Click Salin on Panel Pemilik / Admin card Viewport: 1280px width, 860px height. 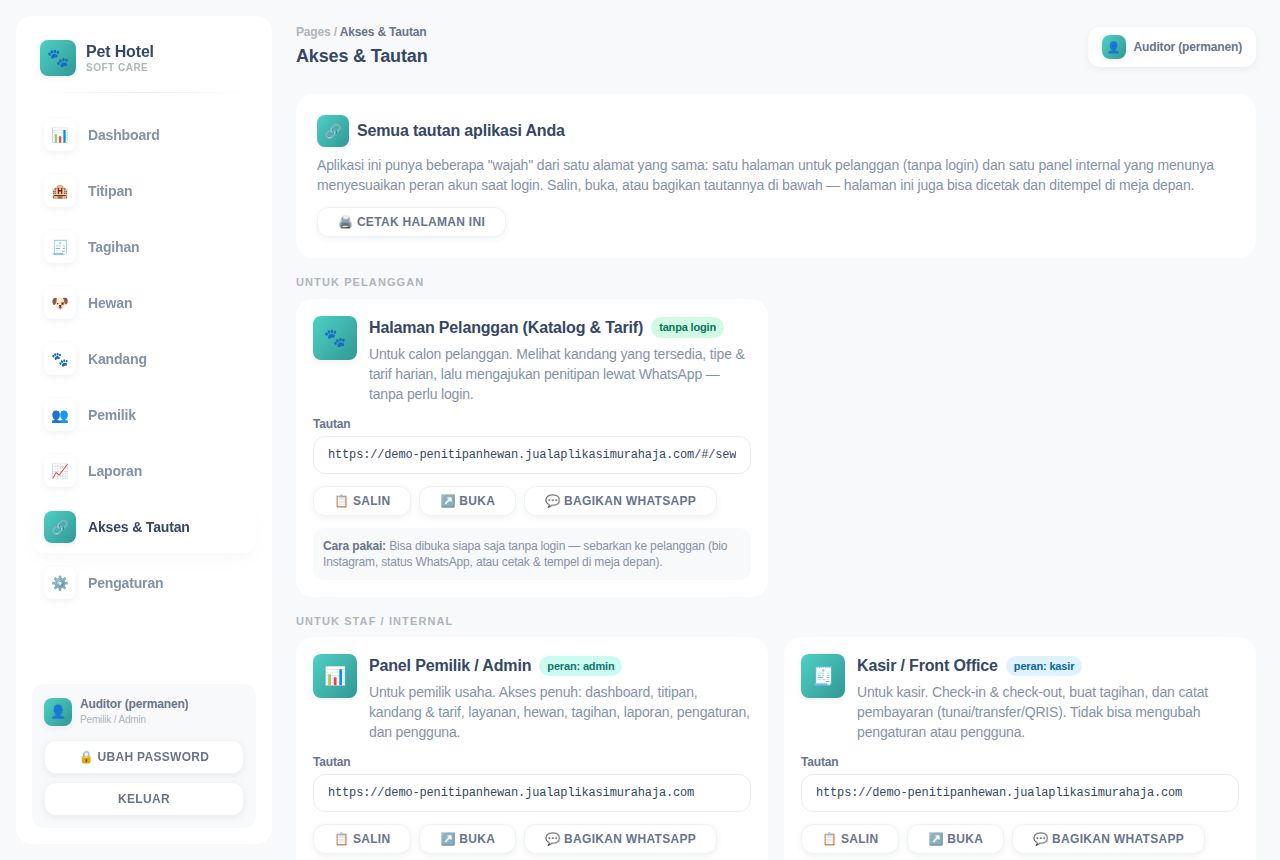362,839
